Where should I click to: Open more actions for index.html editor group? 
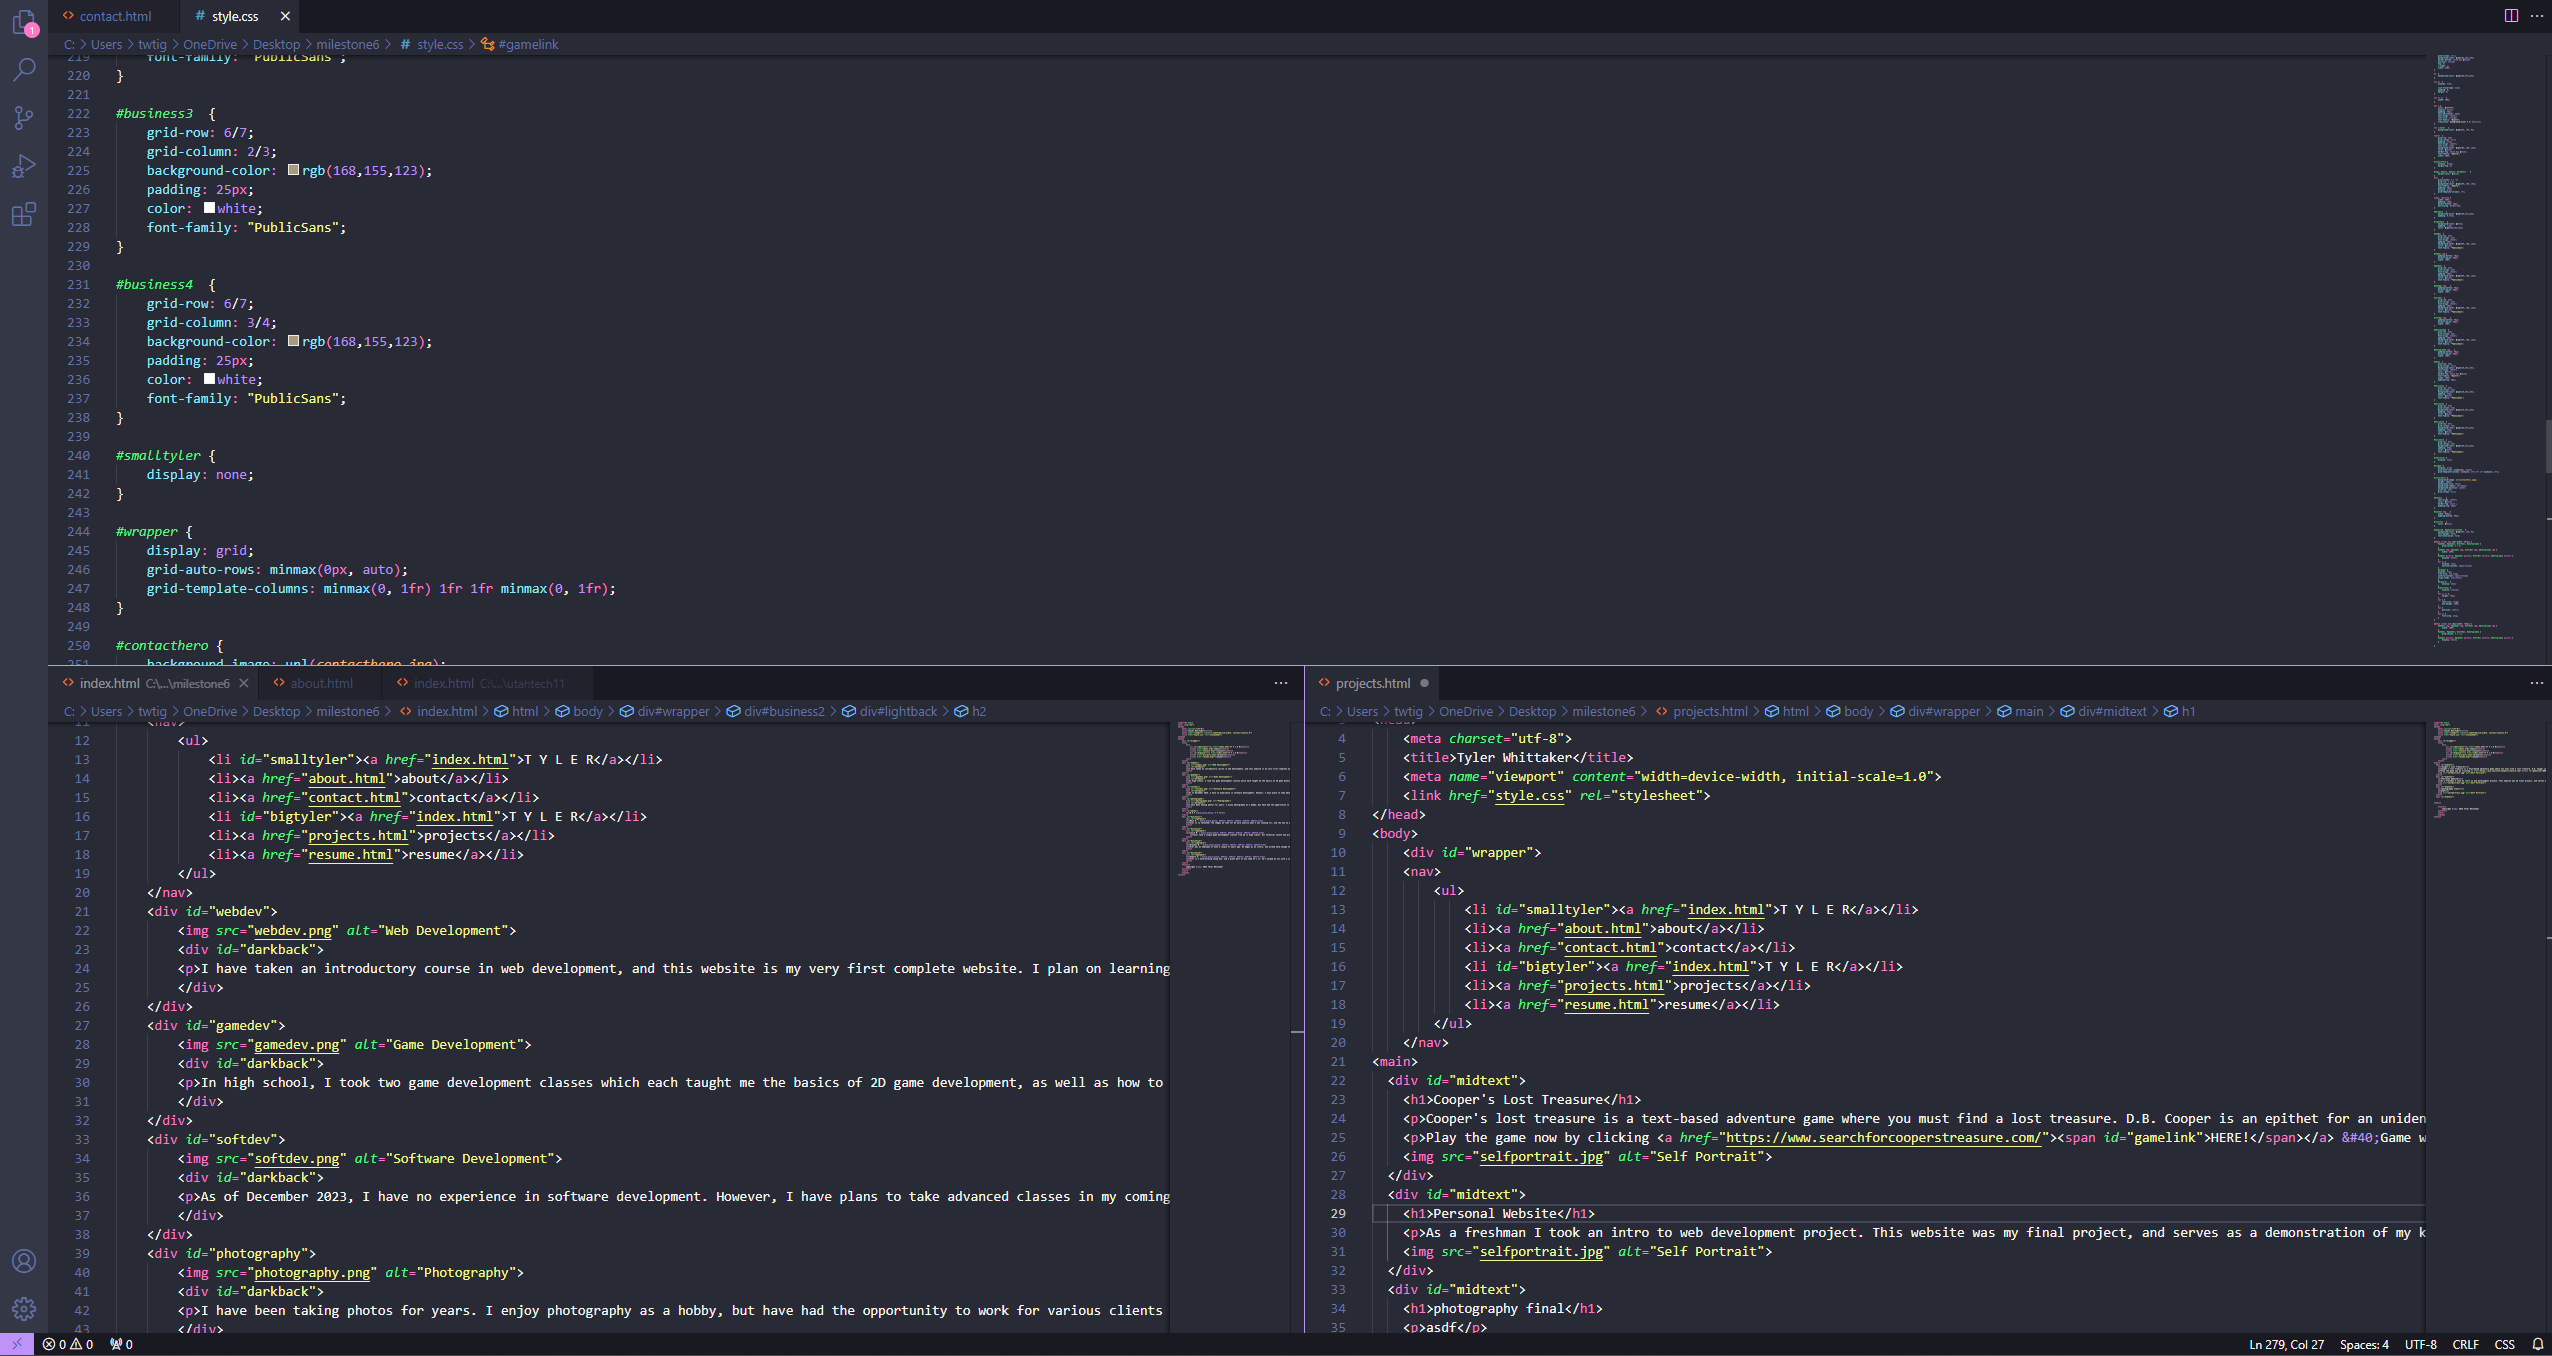pyautogui.click(x=1281, y=683)
